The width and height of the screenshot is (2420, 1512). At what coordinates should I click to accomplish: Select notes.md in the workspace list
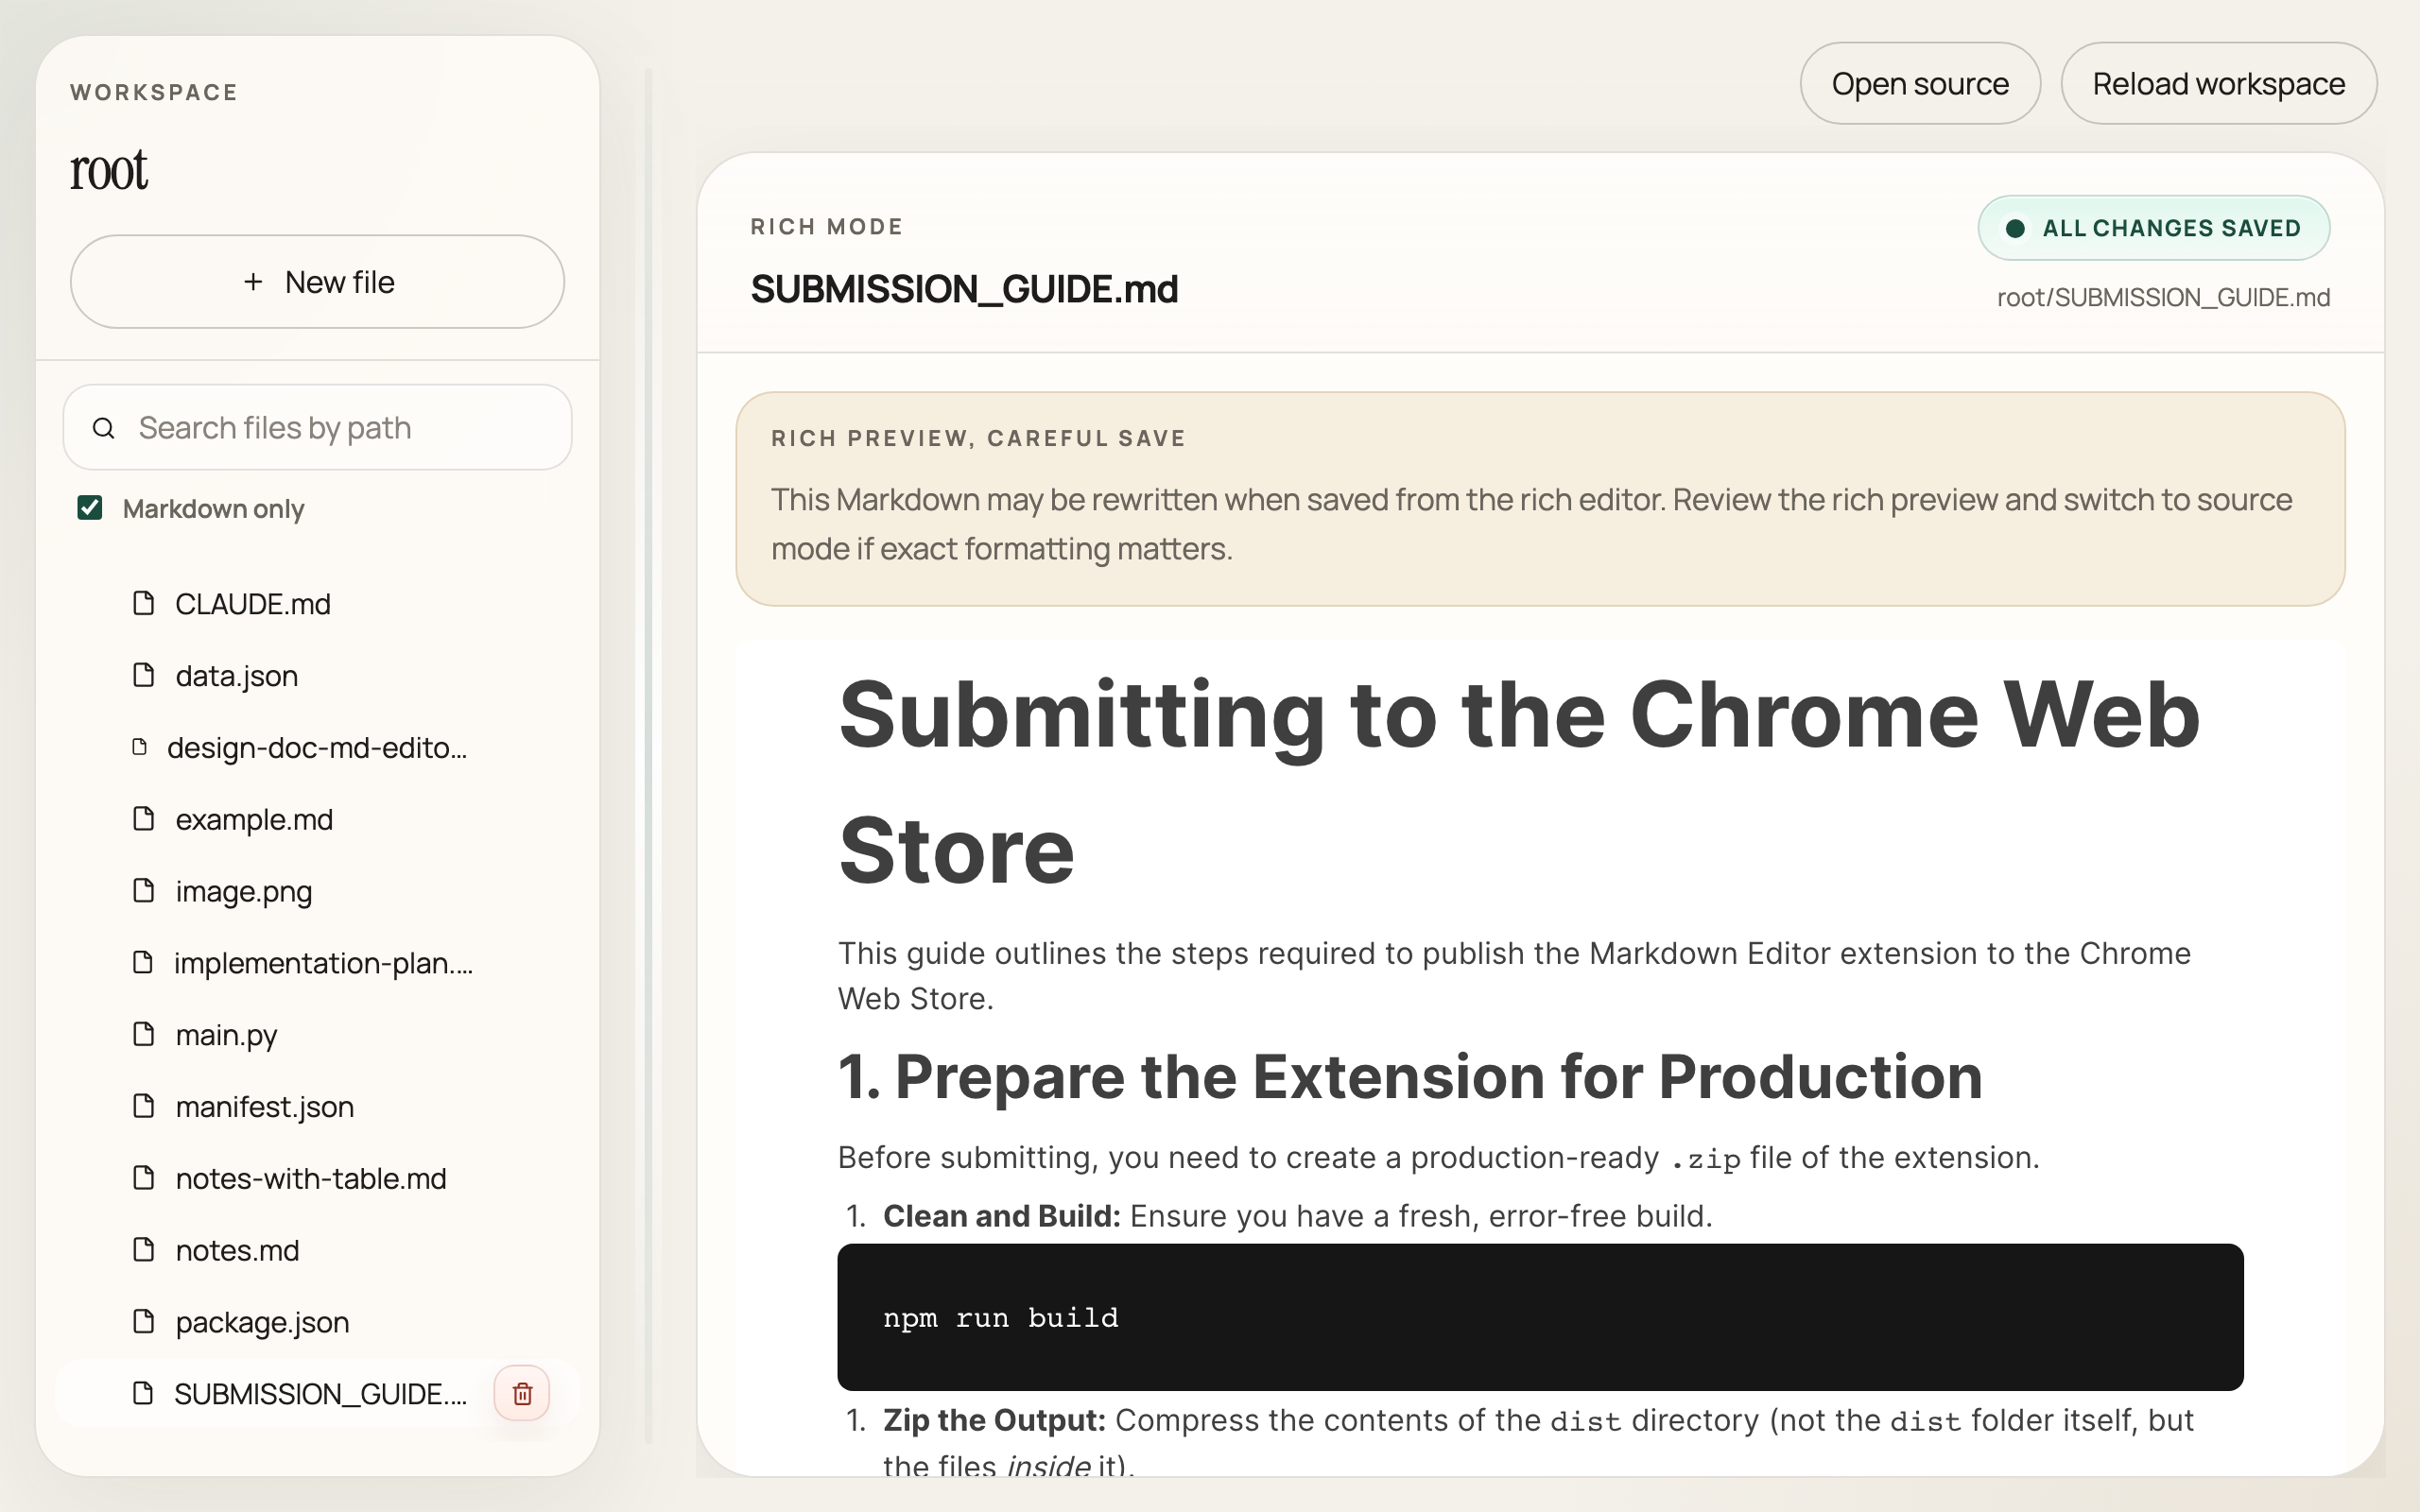point(237,1251)
